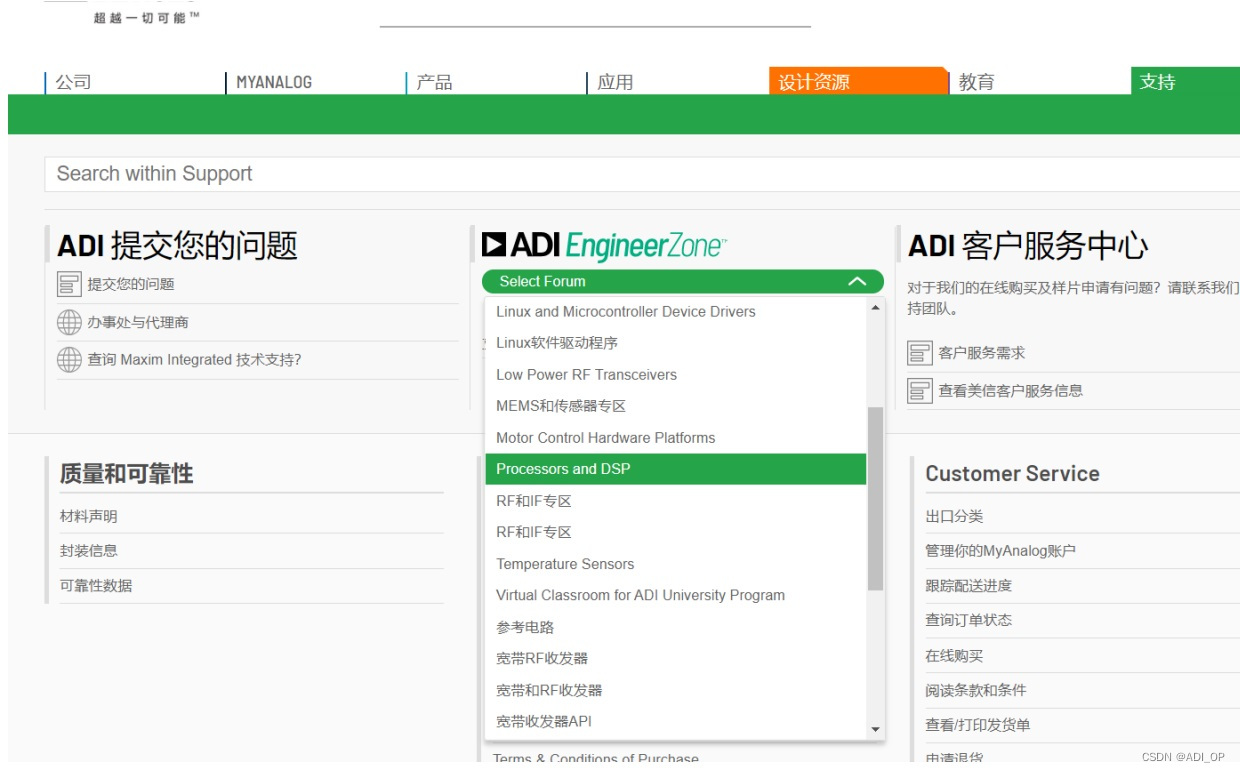Select Linux and Microcontroller Device Drivers forum
Image resolution: width=1240 pixels, height=772 pixels.
676,312
